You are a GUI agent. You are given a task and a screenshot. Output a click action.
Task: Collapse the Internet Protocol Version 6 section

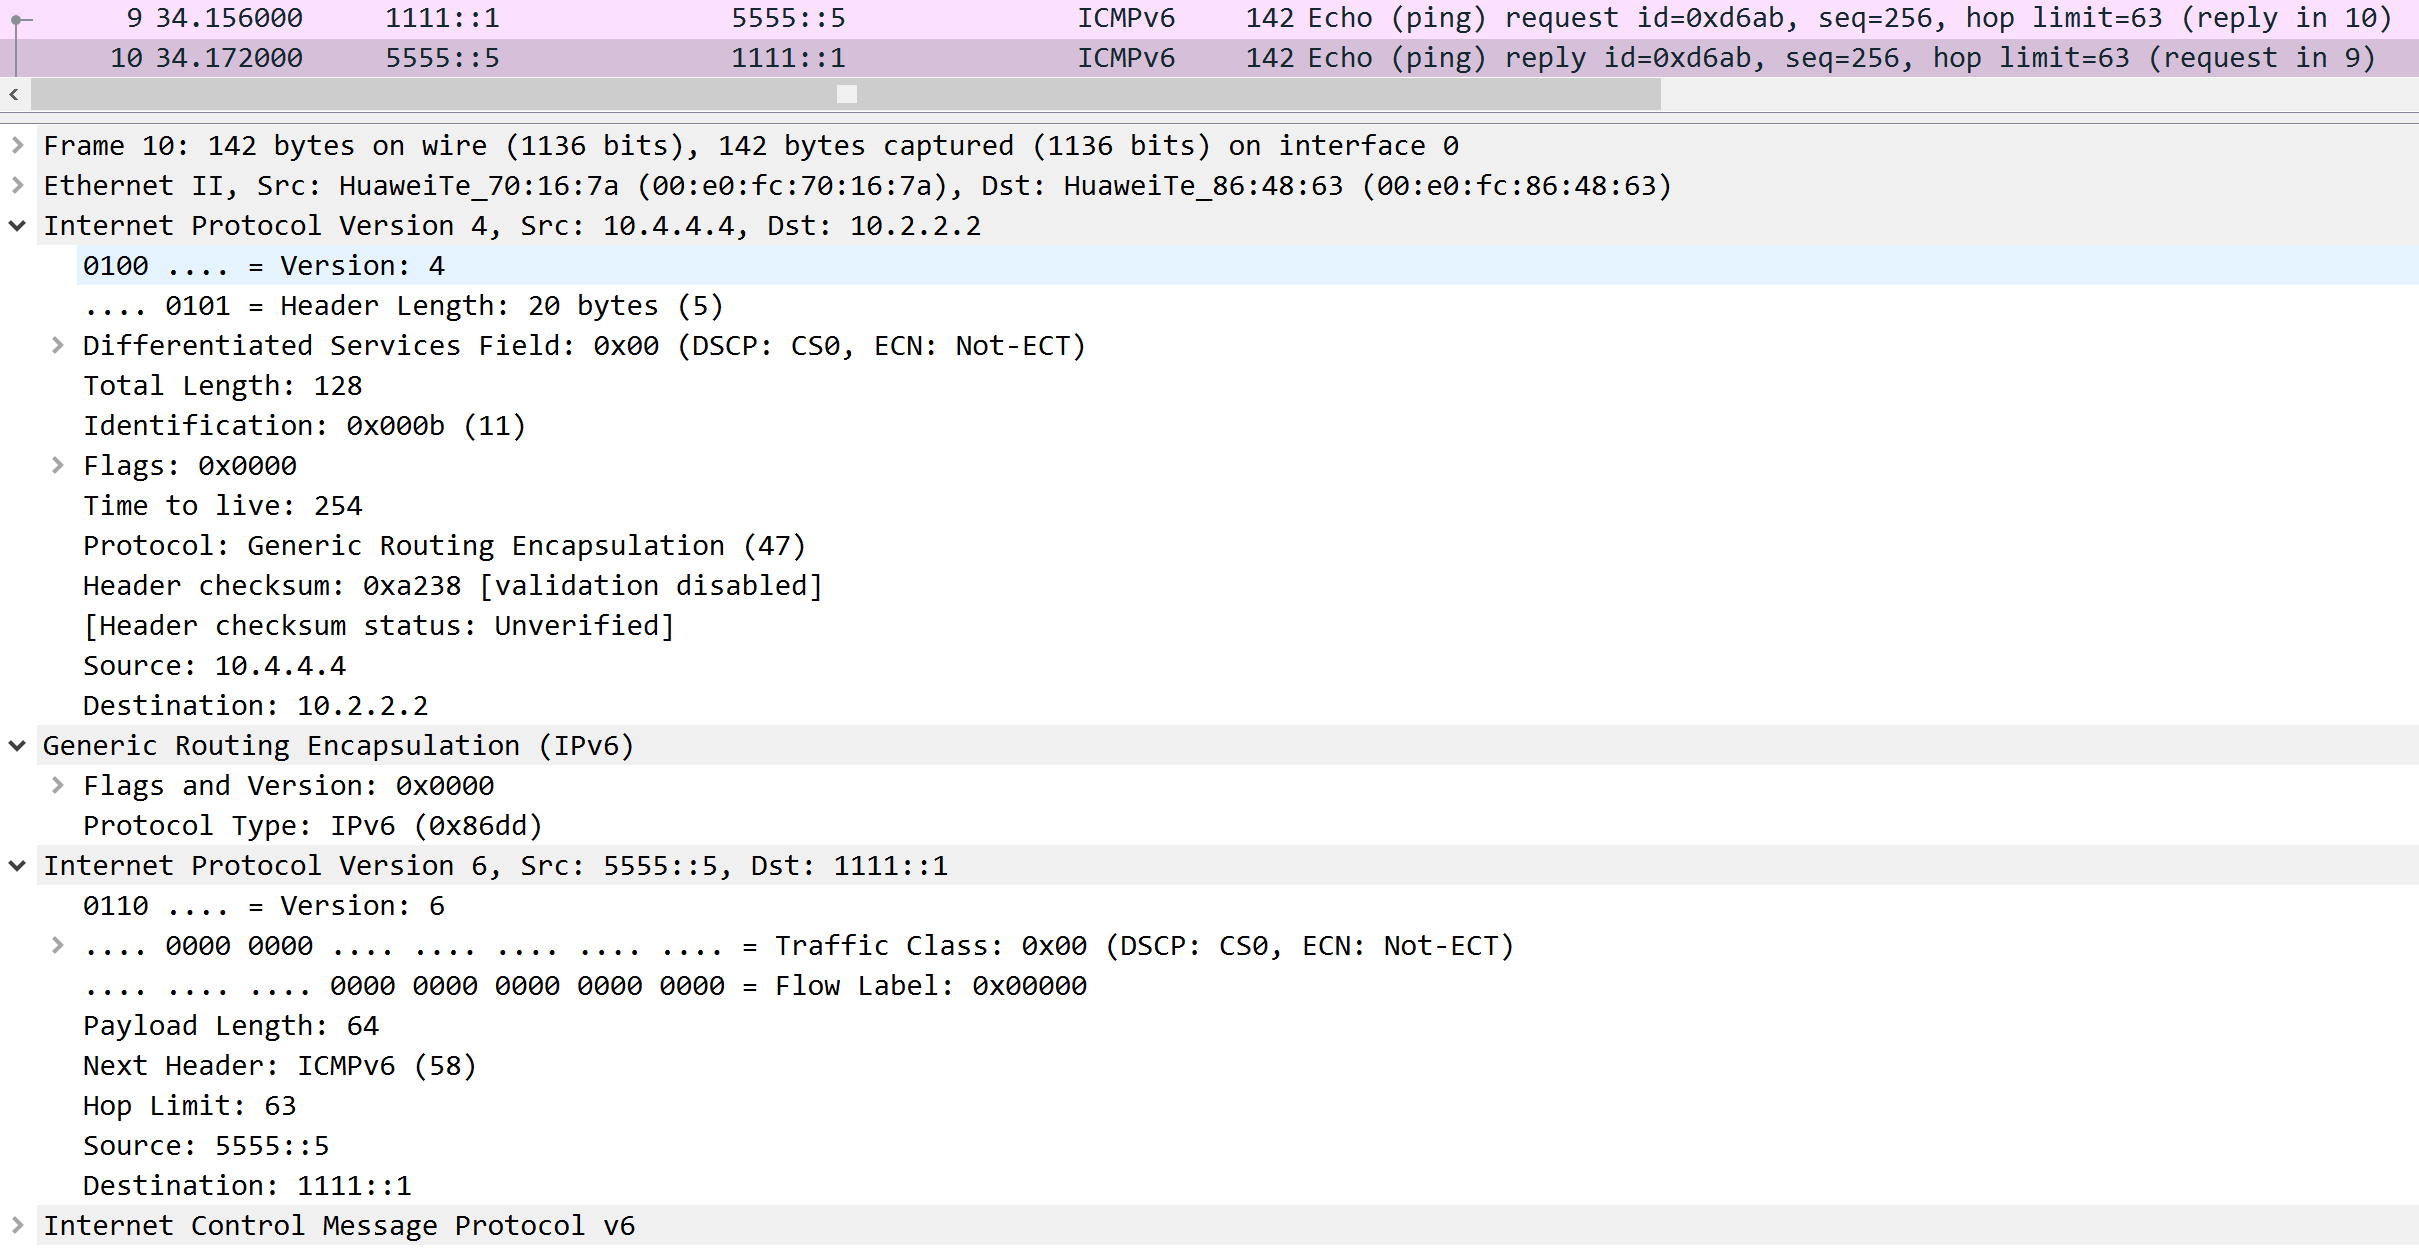pyautogui.click(x=17, y=866)
